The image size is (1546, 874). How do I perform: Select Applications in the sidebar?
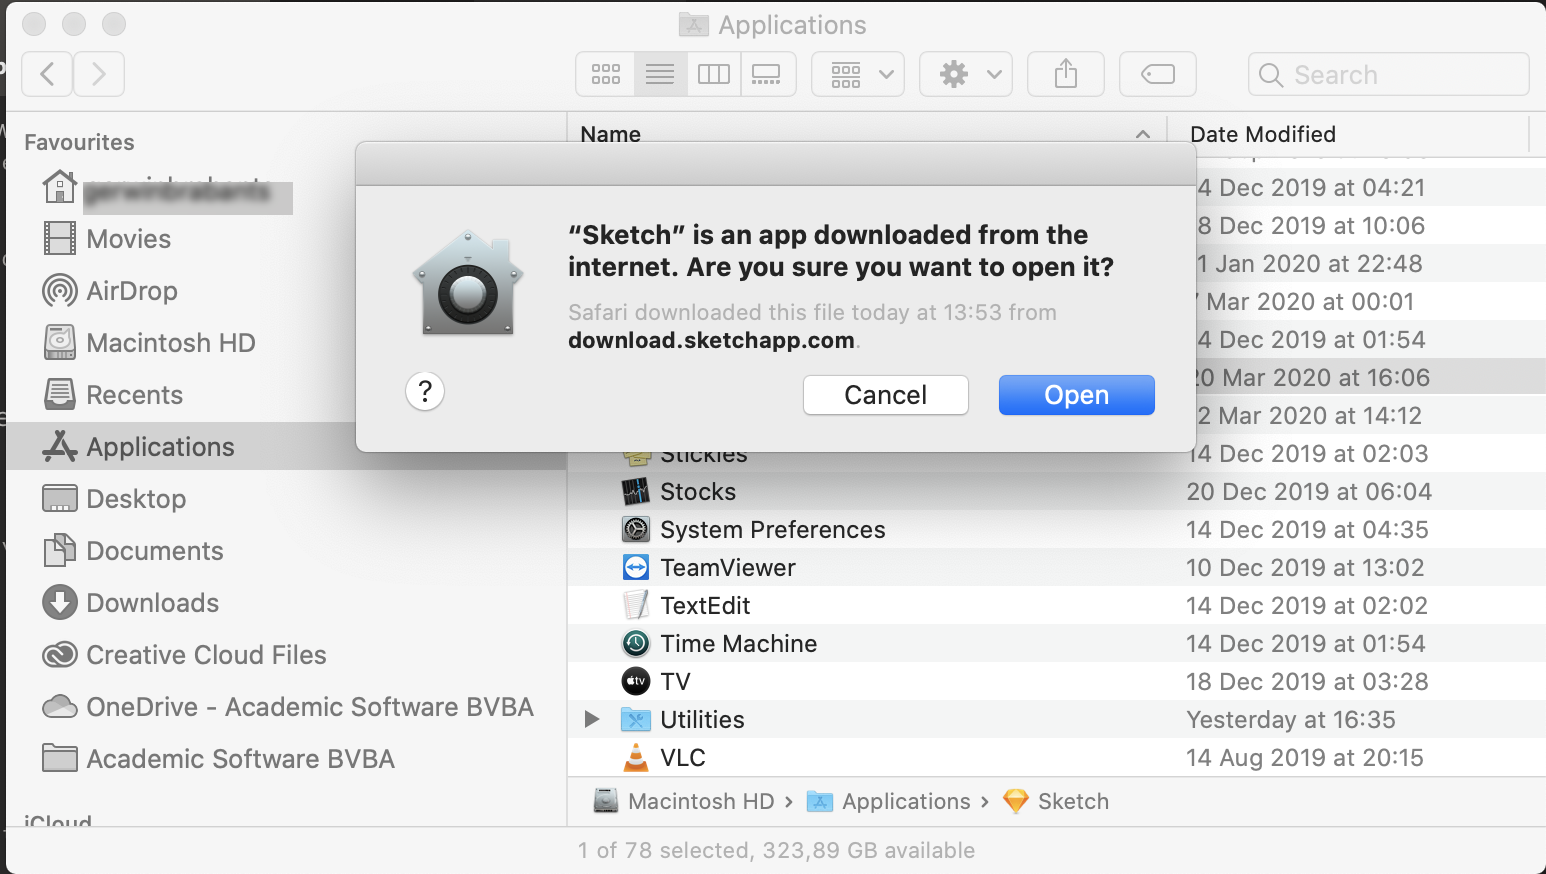(x=160, y=447)
